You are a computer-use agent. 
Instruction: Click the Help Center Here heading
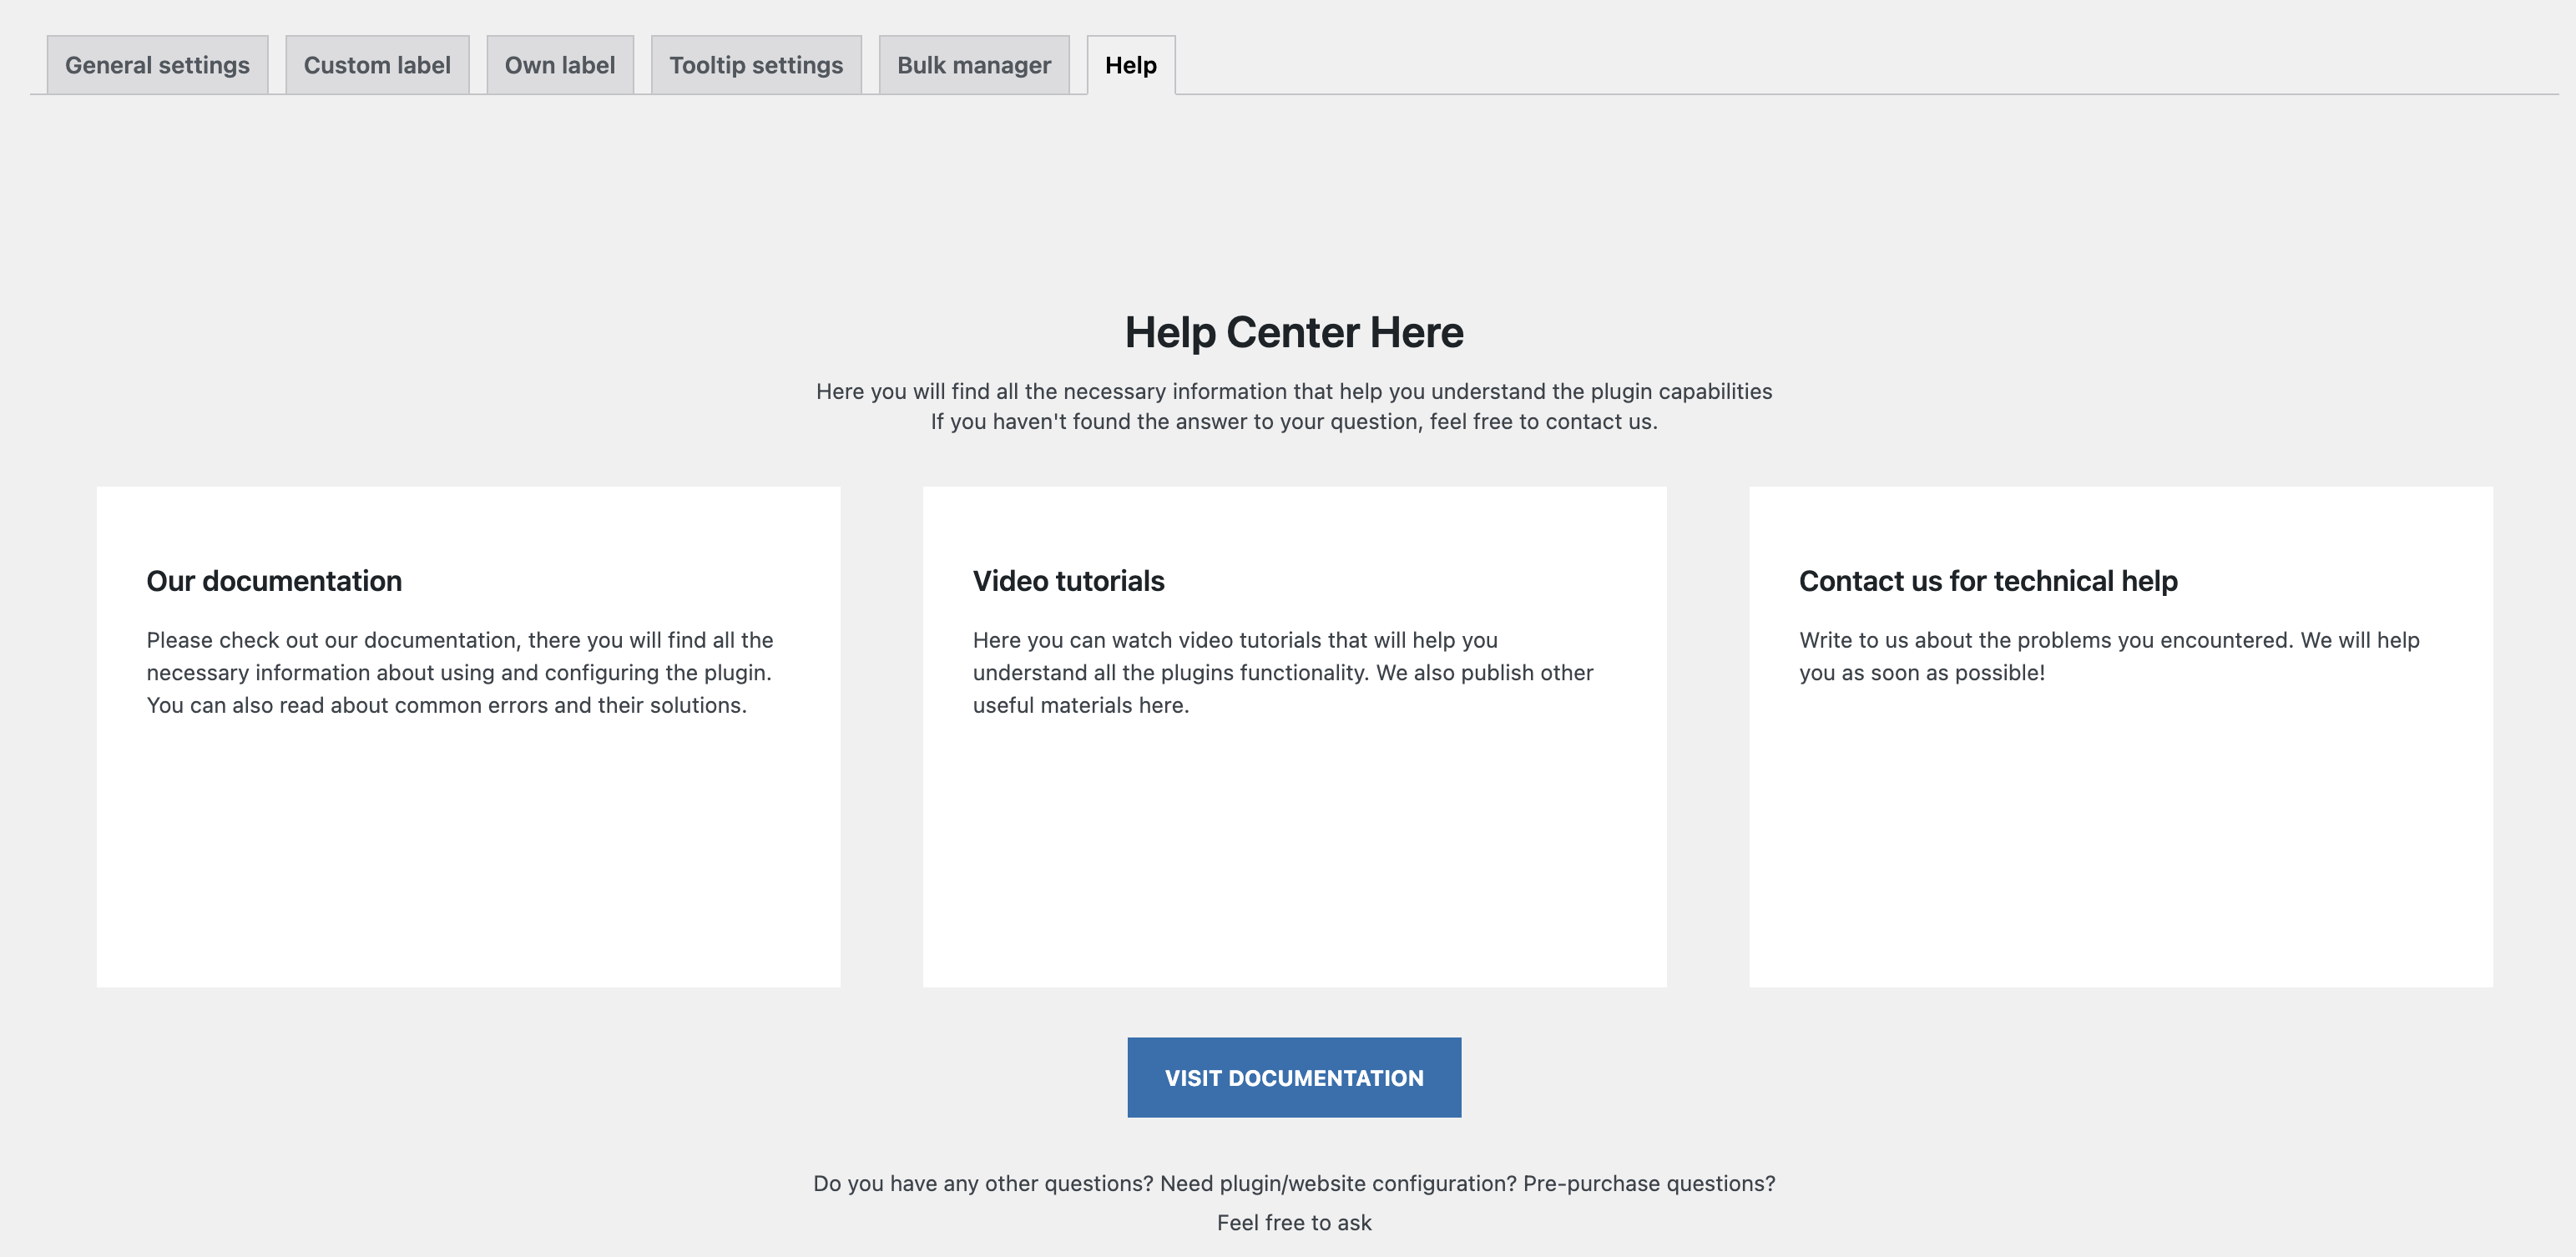click(x=1294, y=332)
